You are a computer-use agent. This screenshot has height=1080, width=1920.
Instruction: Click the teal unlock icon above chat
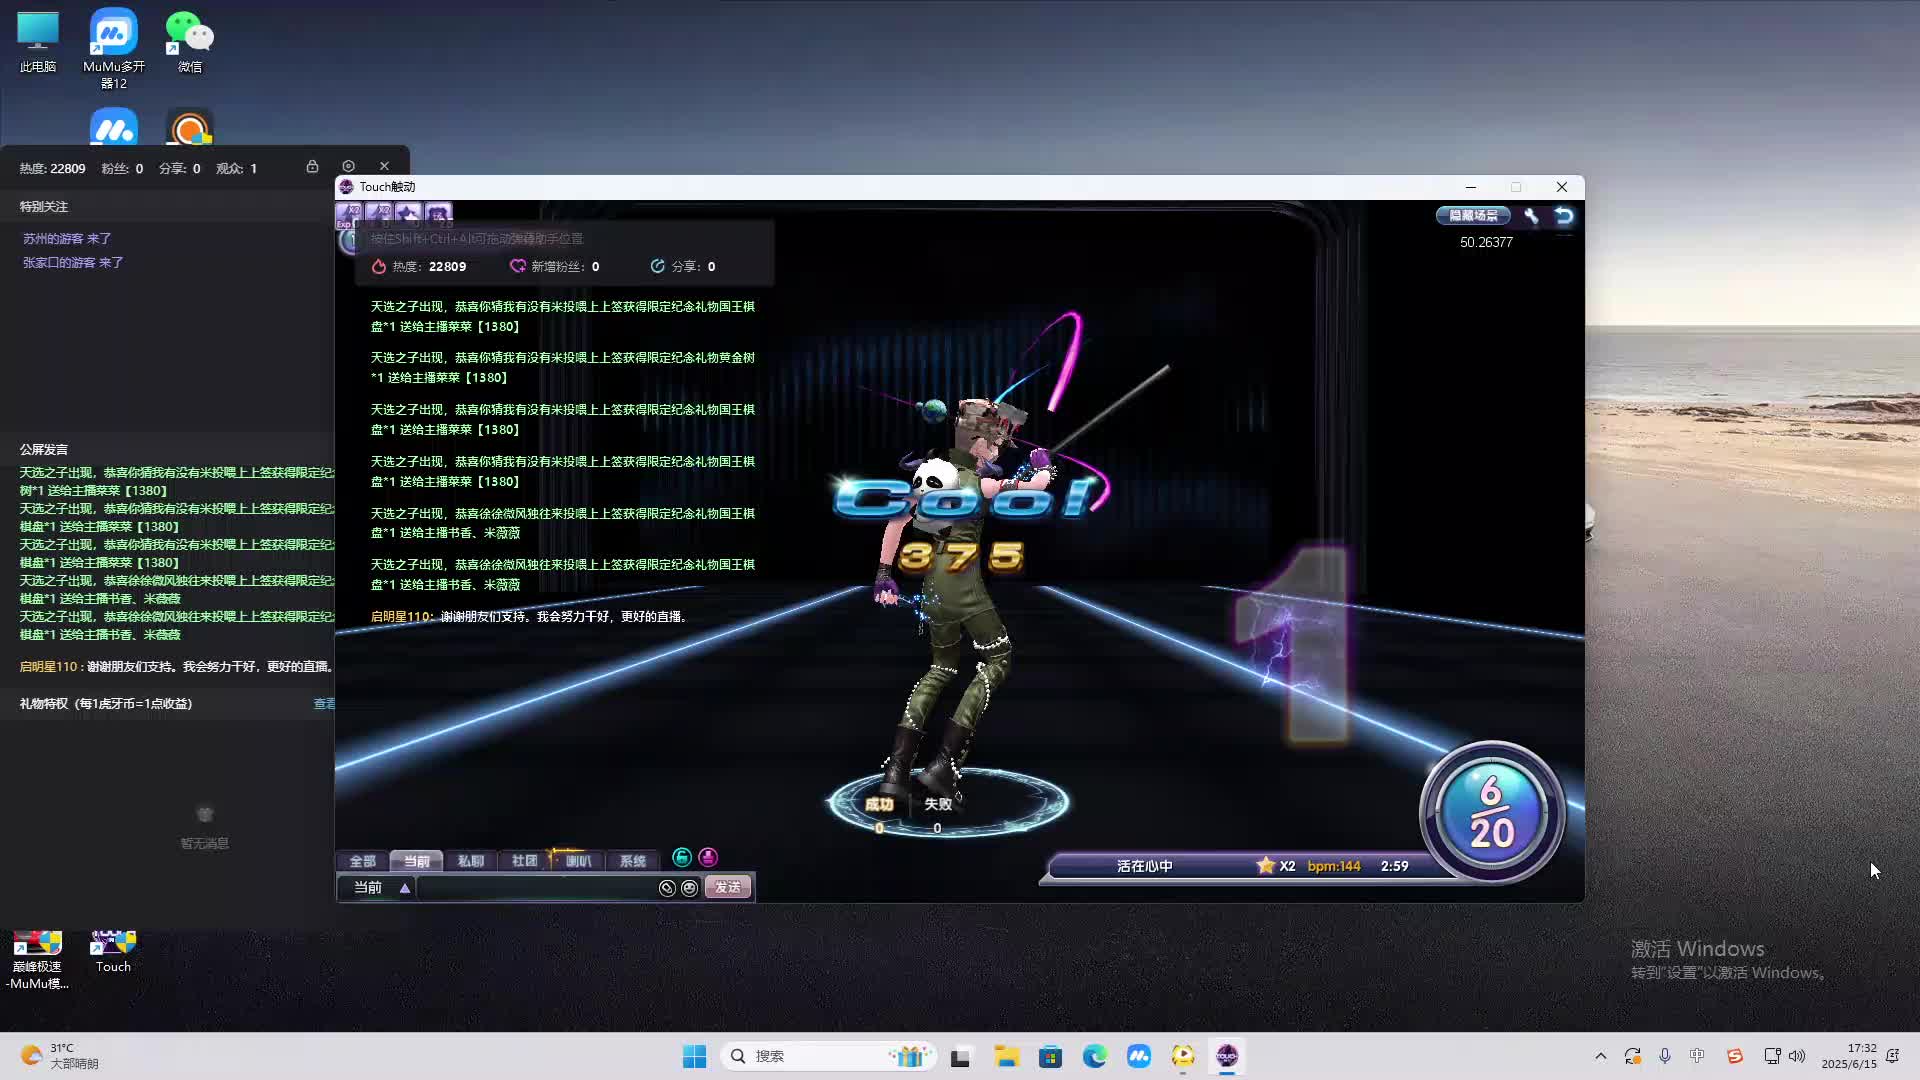pyautogui.click(x=682, y=857)
